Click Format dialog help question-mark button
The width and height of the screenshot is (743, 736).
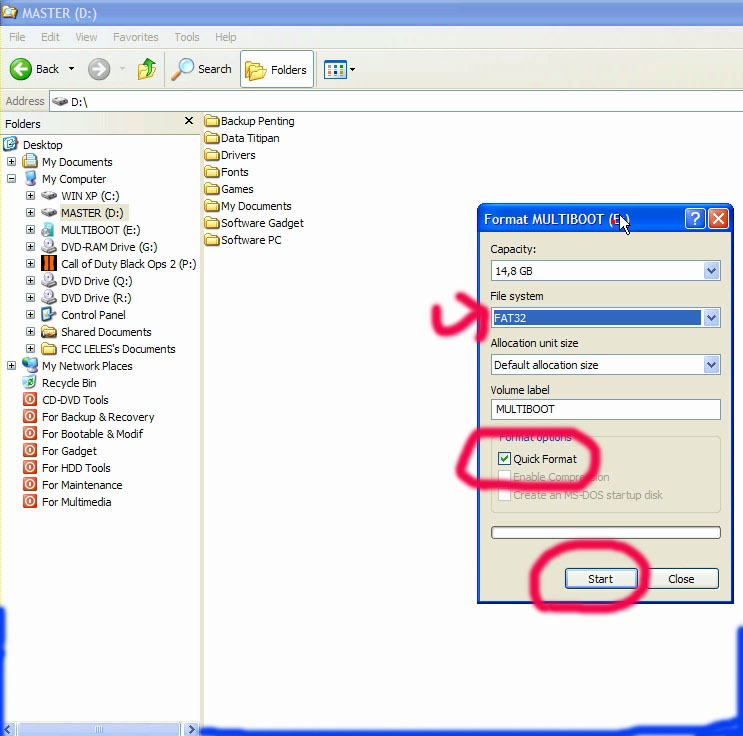pyautogui.click(x=695, y=219)
